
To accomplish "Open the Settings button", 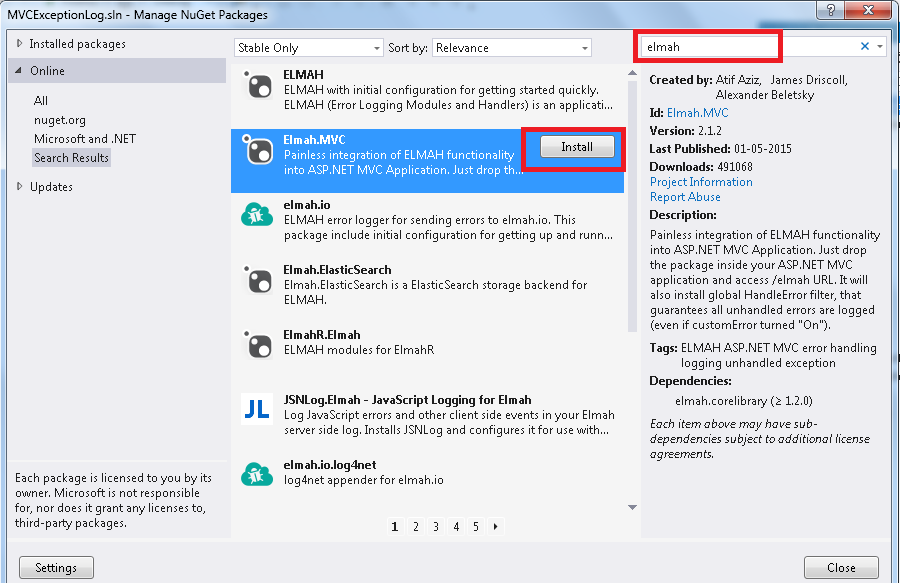I will pyautogui.click(x=56, y=568).
